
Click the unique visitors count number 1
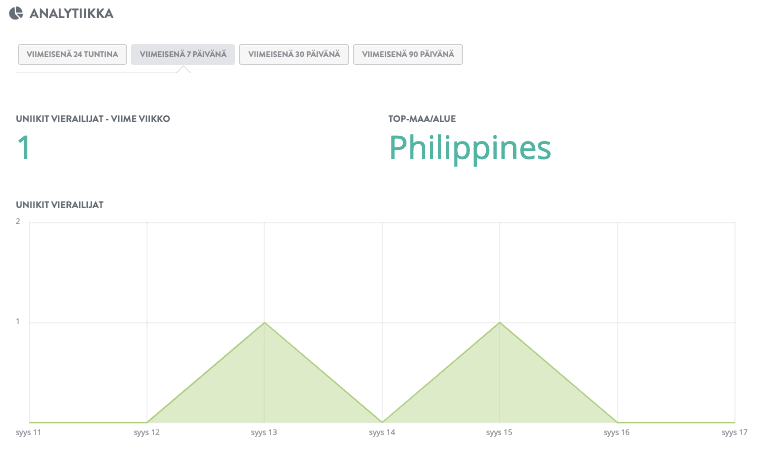coord(24,148)
